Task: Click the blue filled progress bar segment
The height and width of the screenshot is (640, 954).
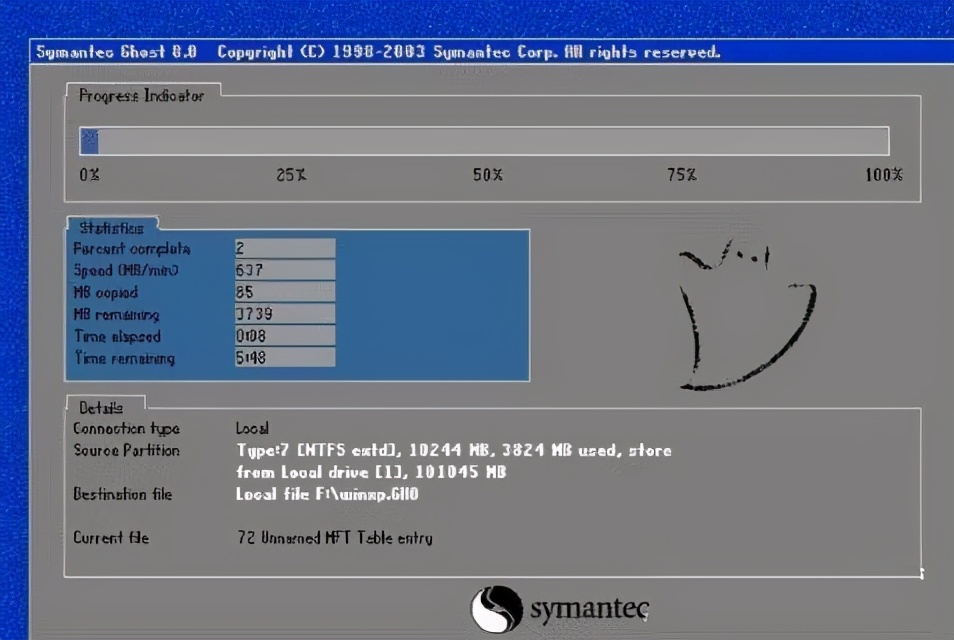Action: click(x=89, y=141)
